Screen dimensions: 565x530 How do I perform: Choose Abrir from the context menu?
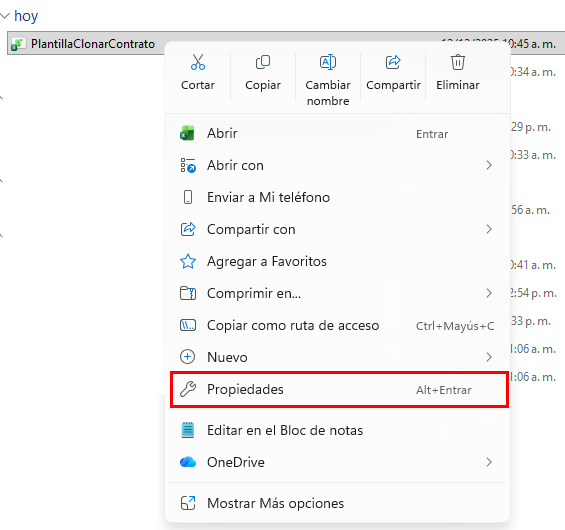337,133
